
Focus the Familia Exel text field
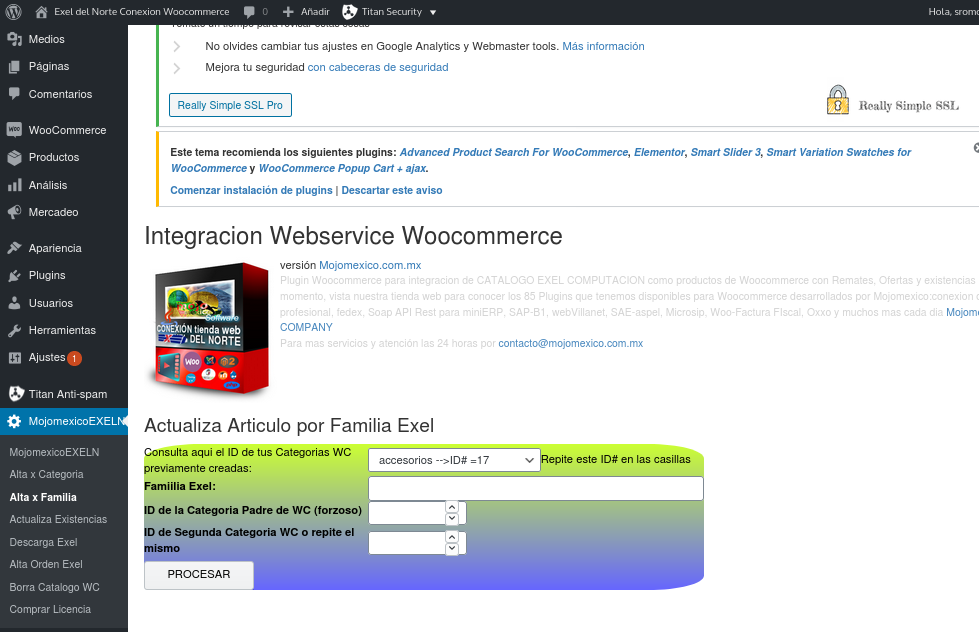(x=536, y=488)
